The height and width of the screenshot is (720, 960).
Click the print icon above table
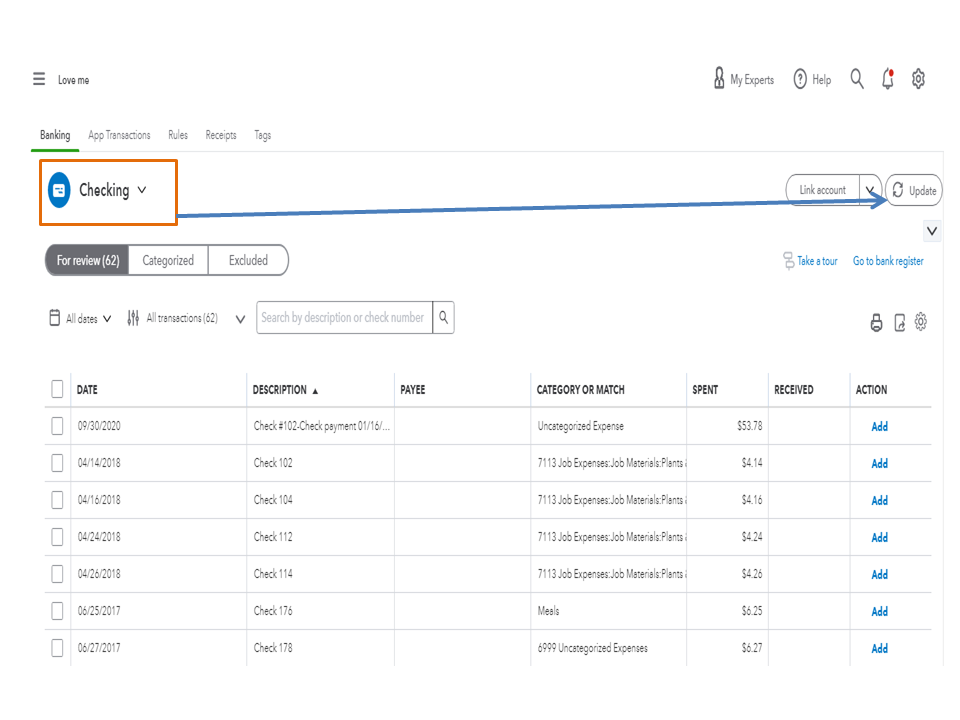(x=877, y=323)
